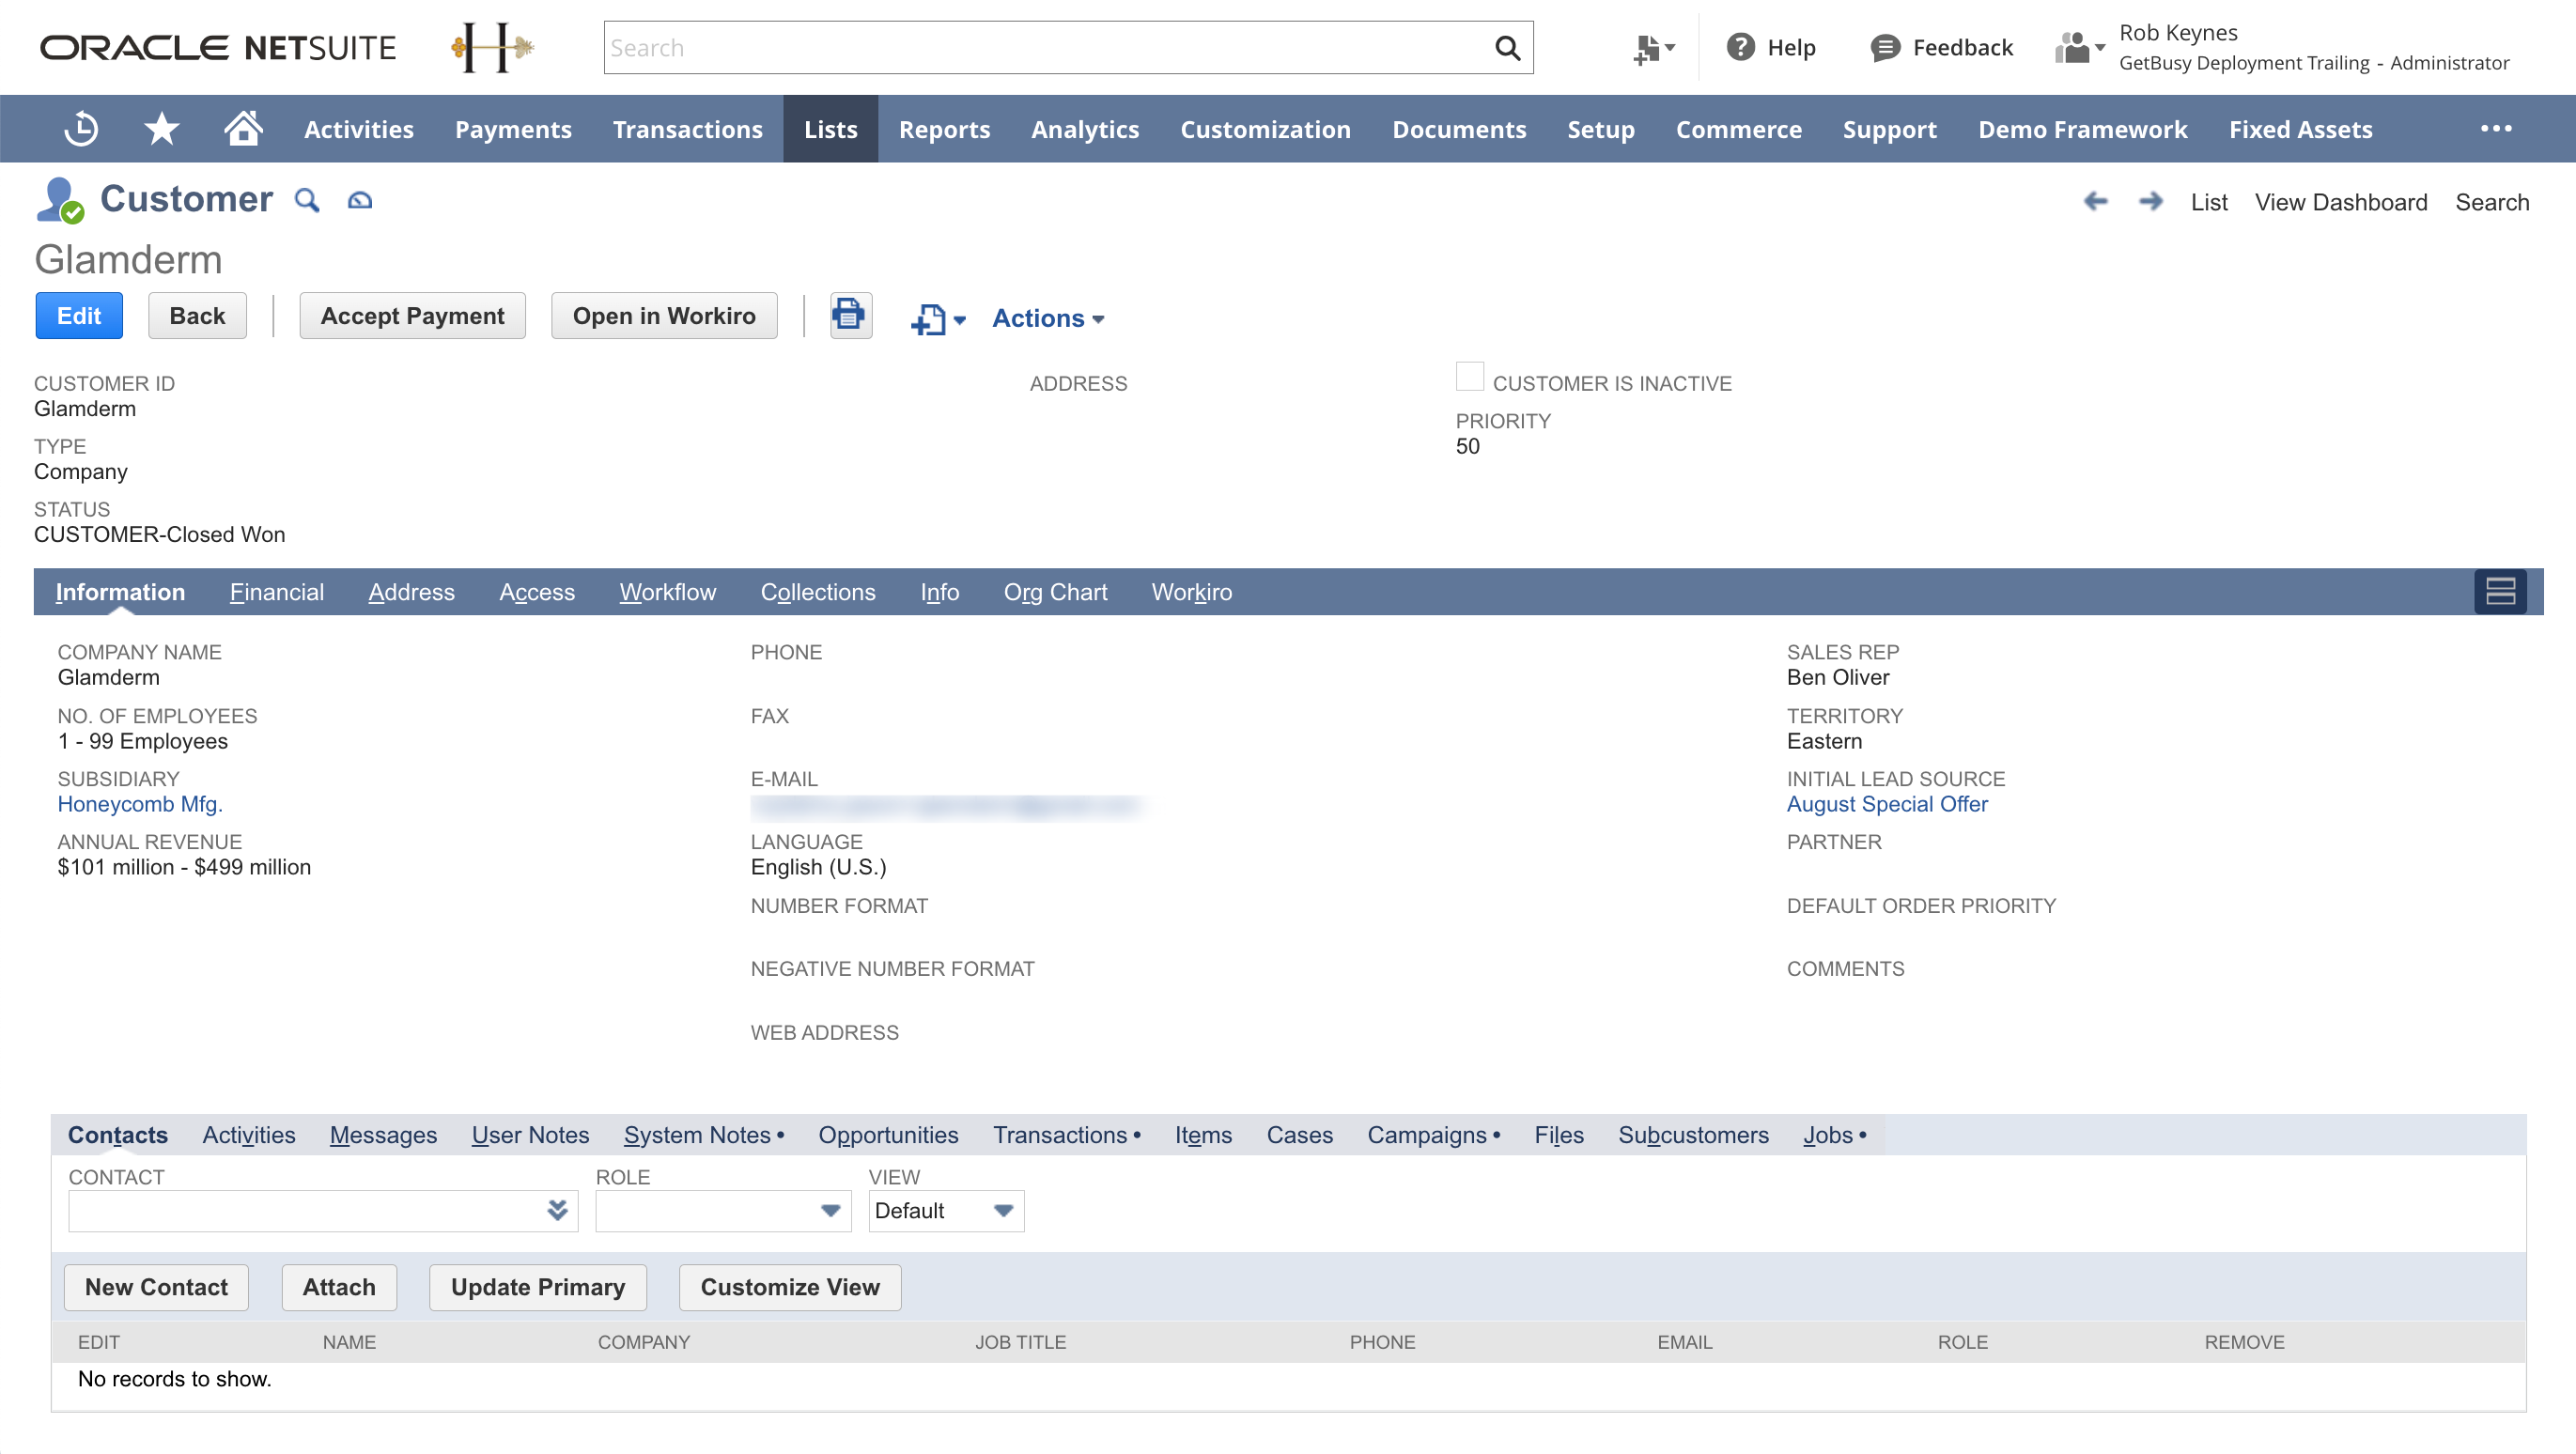Click the Accept Payment button
The height and width of the screenshot is (1454, 2576).
[x=412, y=316]
